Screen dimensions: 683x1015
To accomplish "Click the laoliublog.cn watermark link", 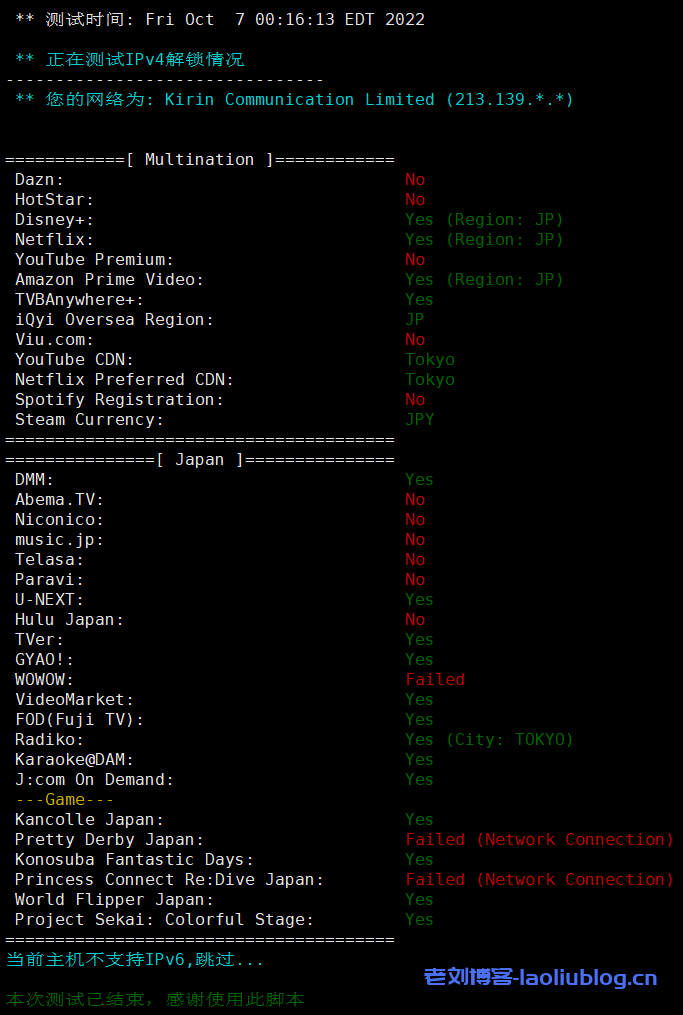I will [540, 977].
